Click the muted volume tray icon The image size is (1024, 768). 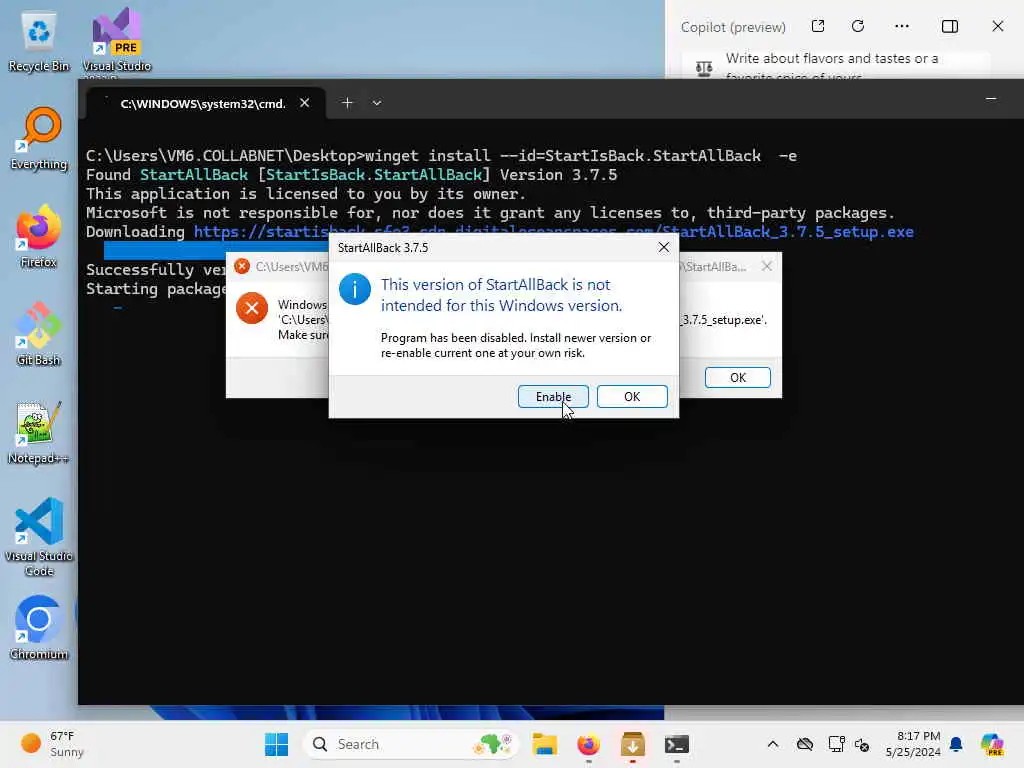[862, 744]
